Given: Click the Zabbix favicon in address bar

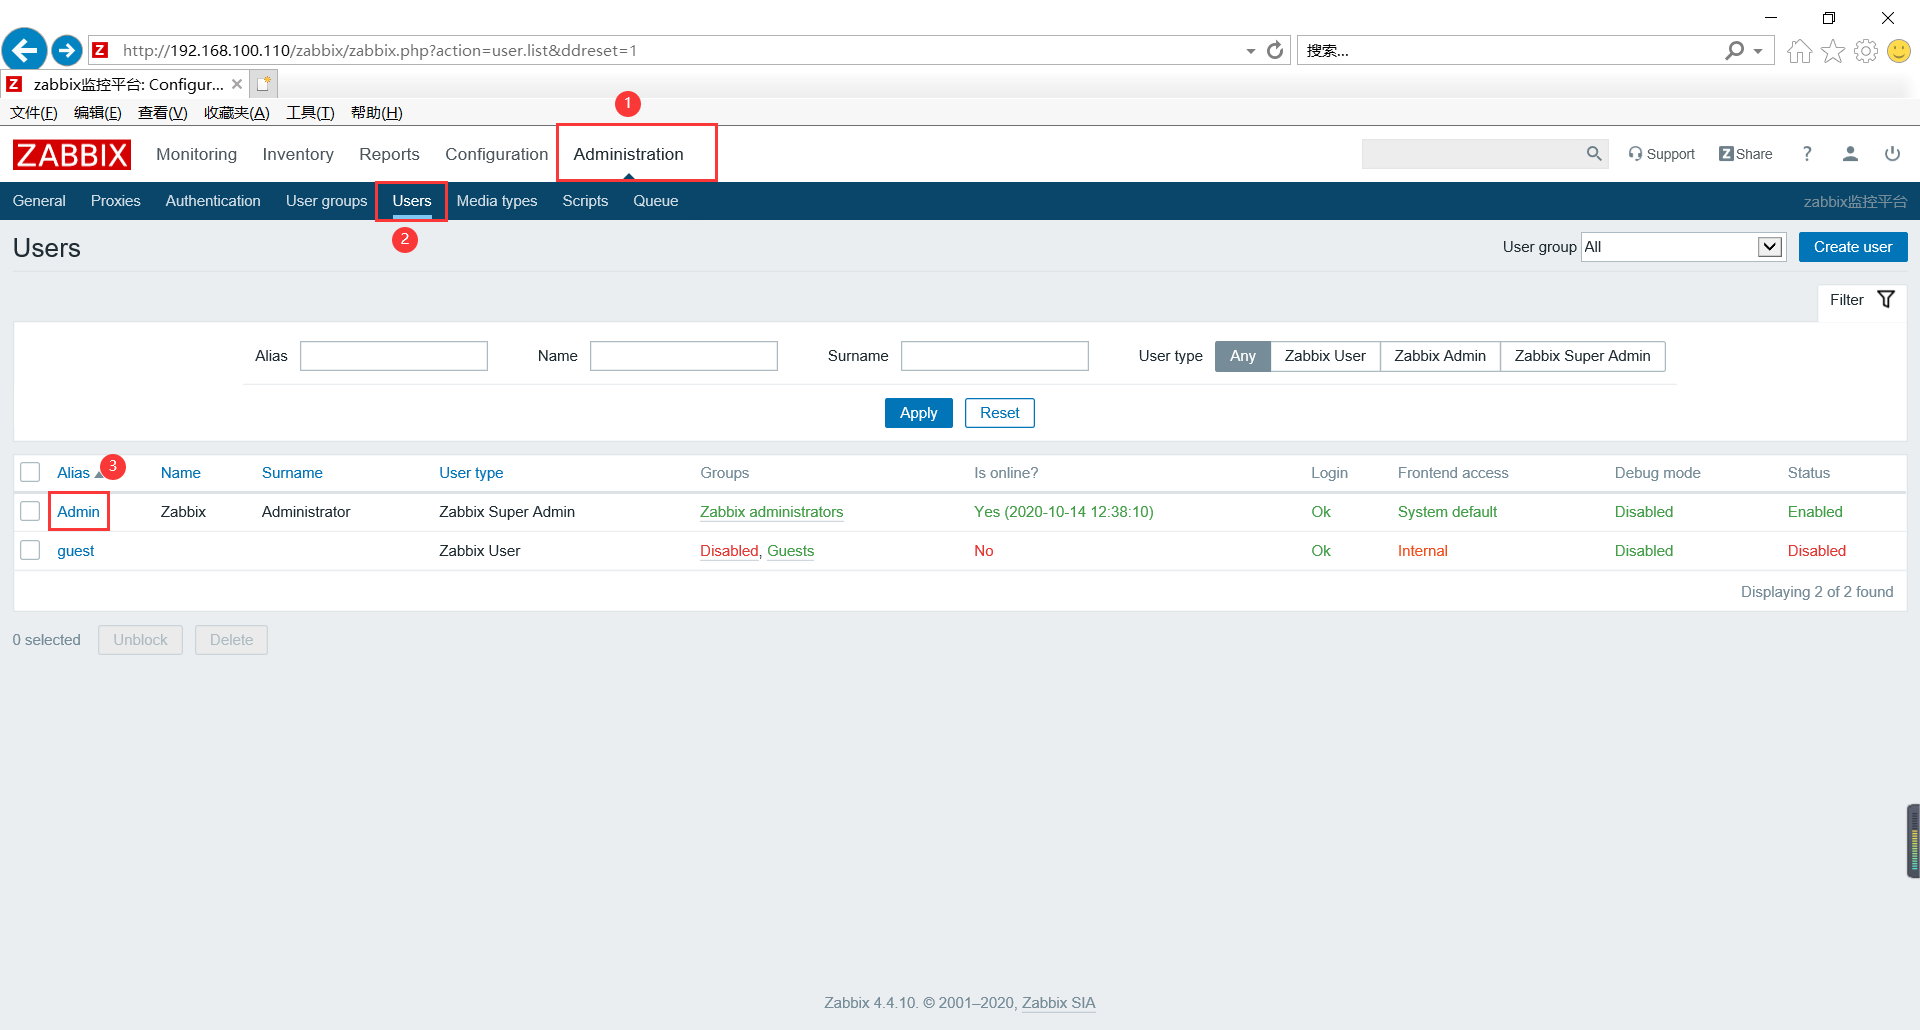Looking at the screenshot, I should (x=100, y=50).
